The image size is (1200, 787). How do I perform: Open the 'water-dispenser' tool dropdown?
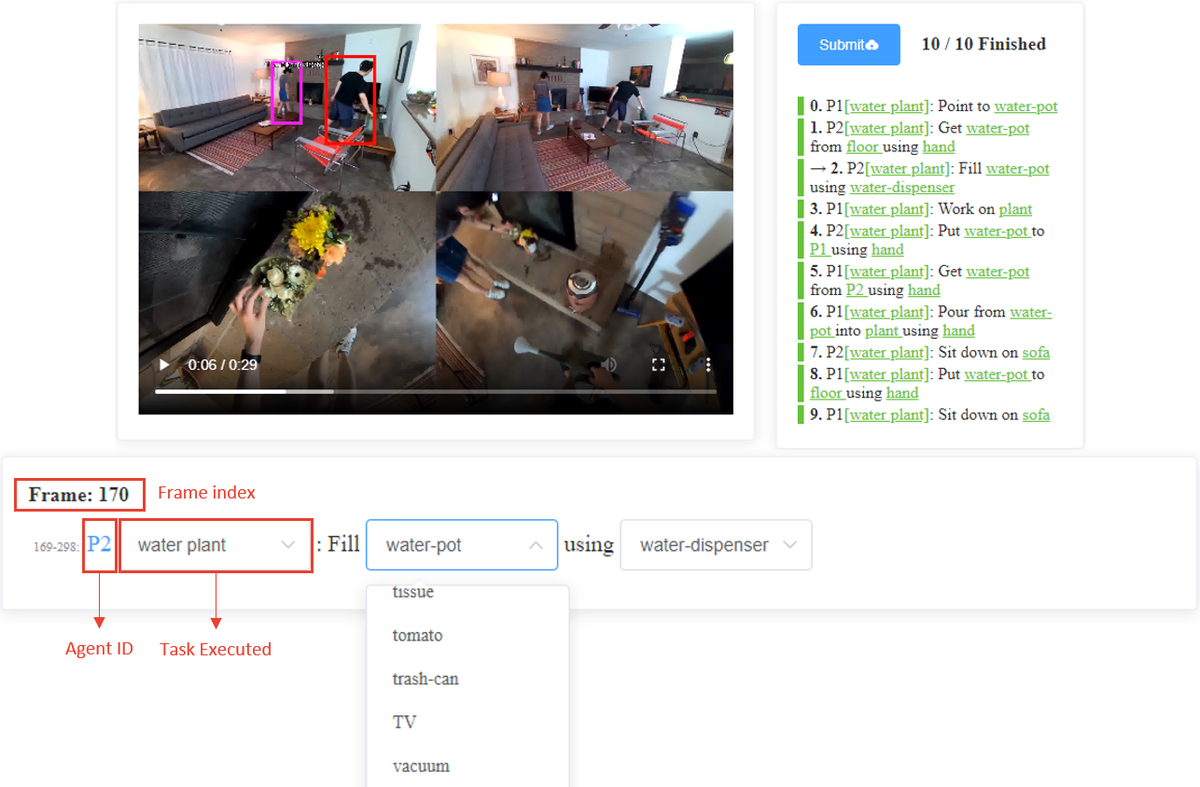[716, 545]
